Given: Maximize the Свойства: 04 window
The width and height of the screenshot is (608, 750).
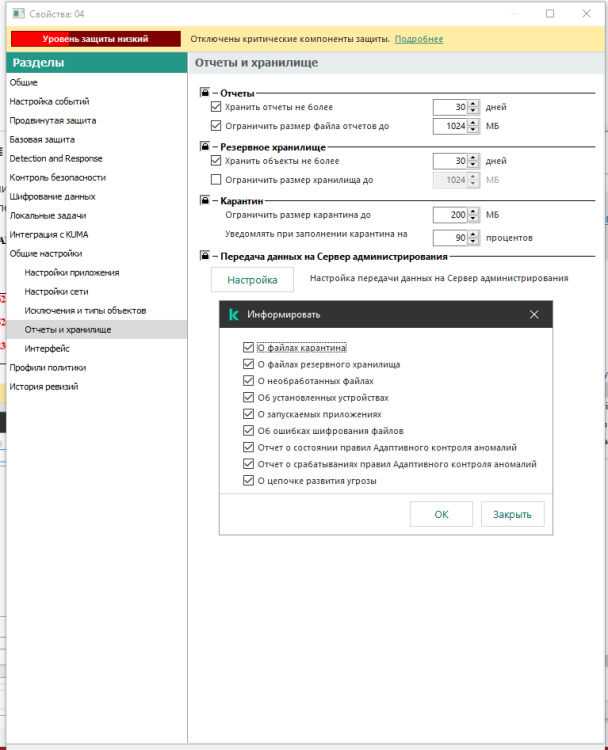Looking at the screenshot, I should 550,13.
